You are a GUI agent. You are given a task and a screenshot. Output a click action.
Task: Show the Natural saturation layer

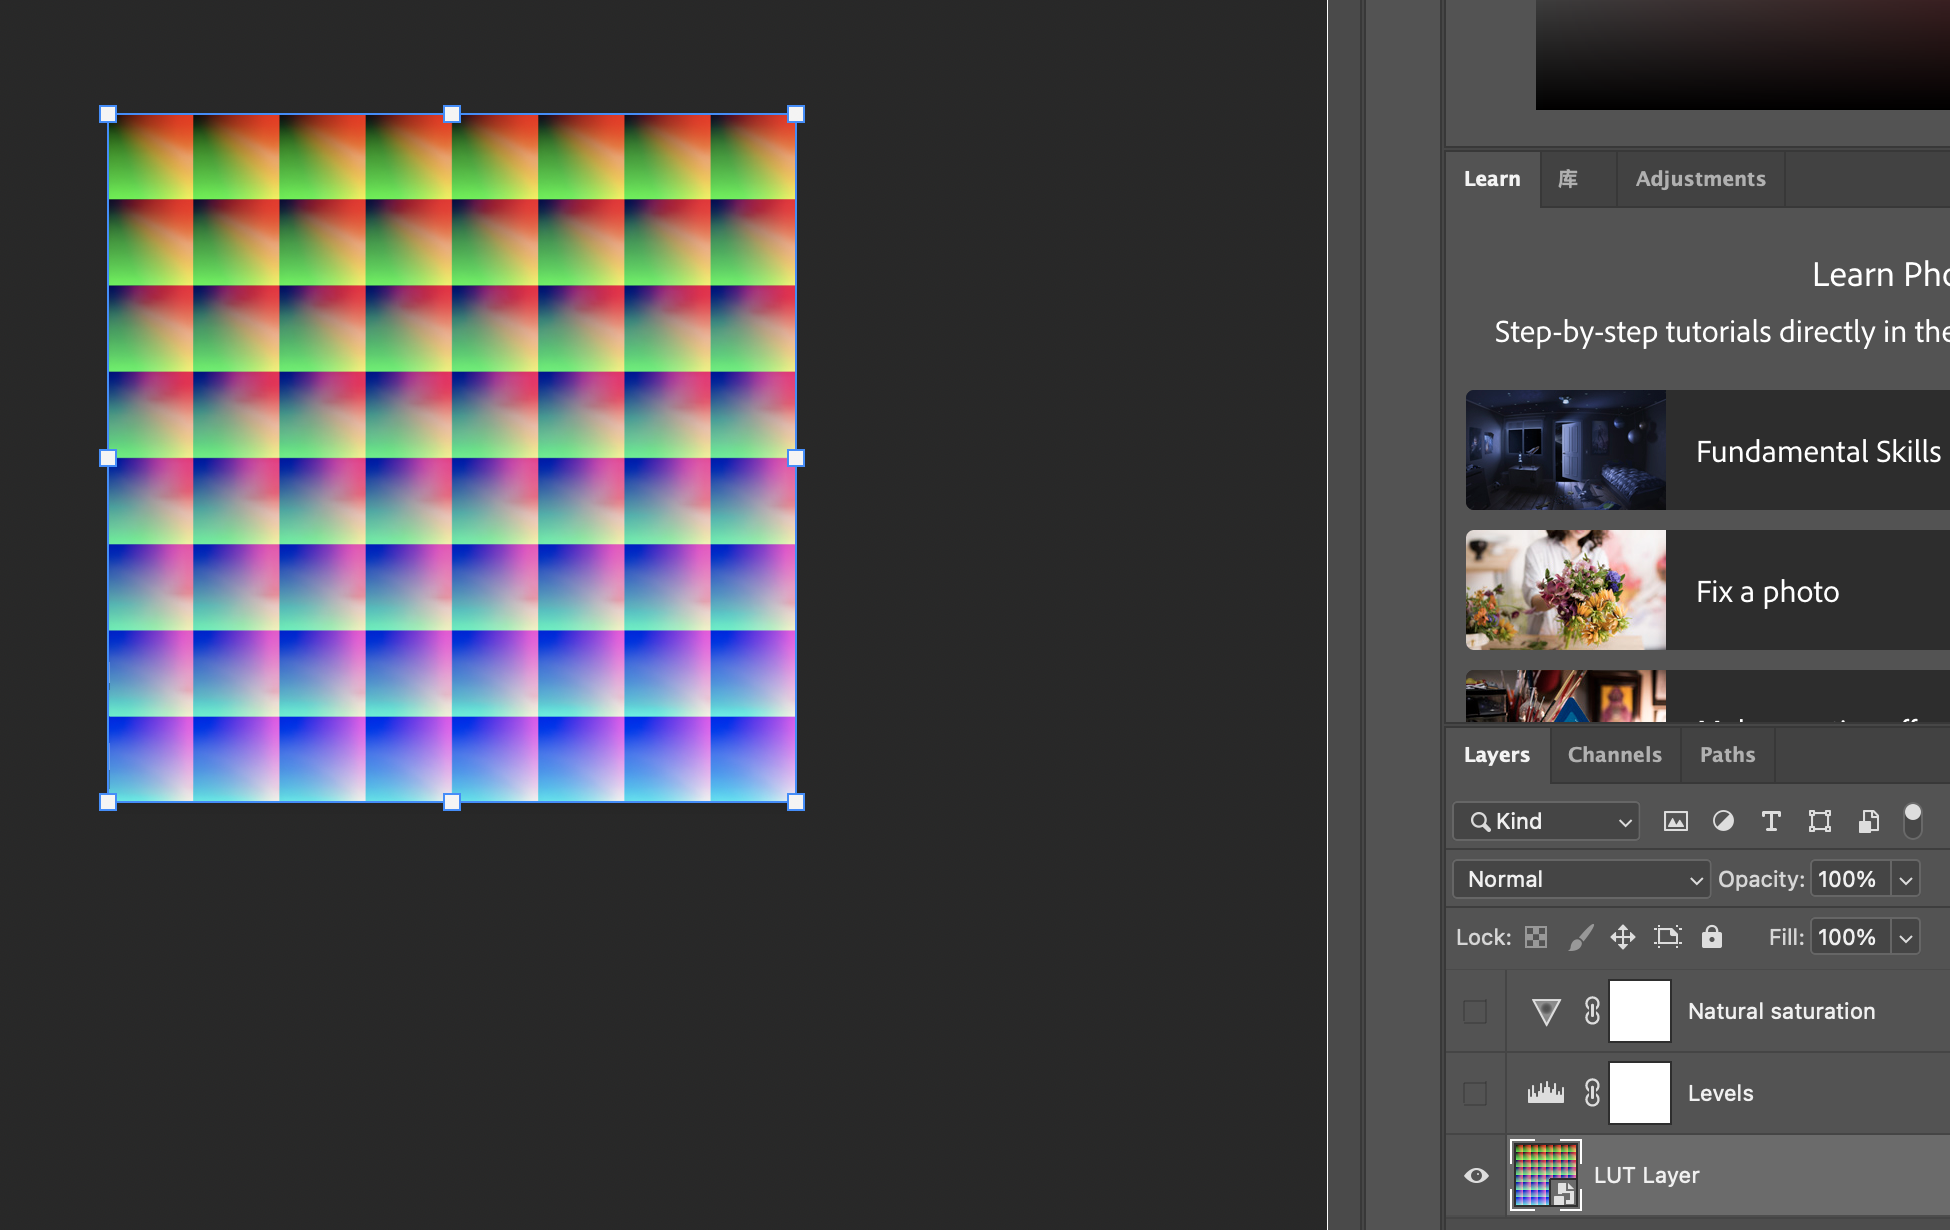point(1475,1011)
